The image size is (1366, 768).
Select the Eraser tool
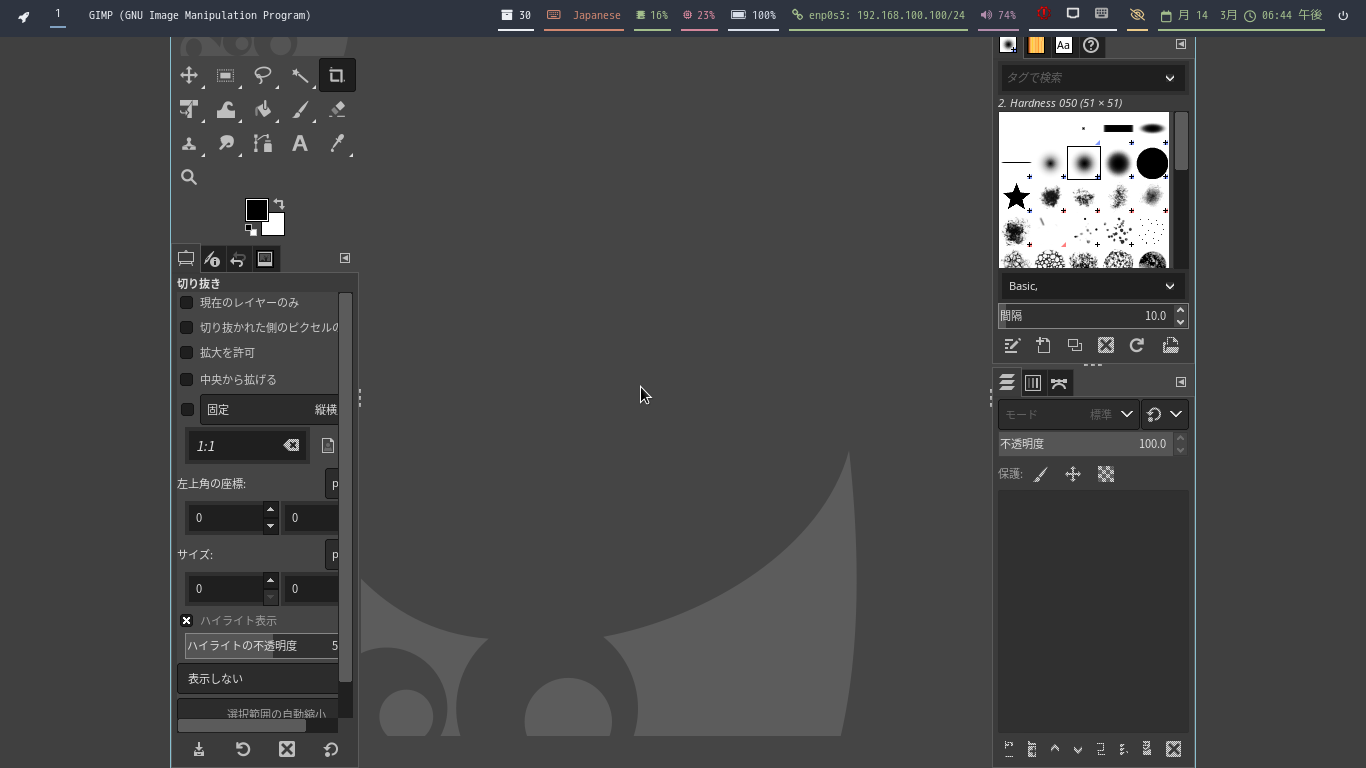(337, 110)
